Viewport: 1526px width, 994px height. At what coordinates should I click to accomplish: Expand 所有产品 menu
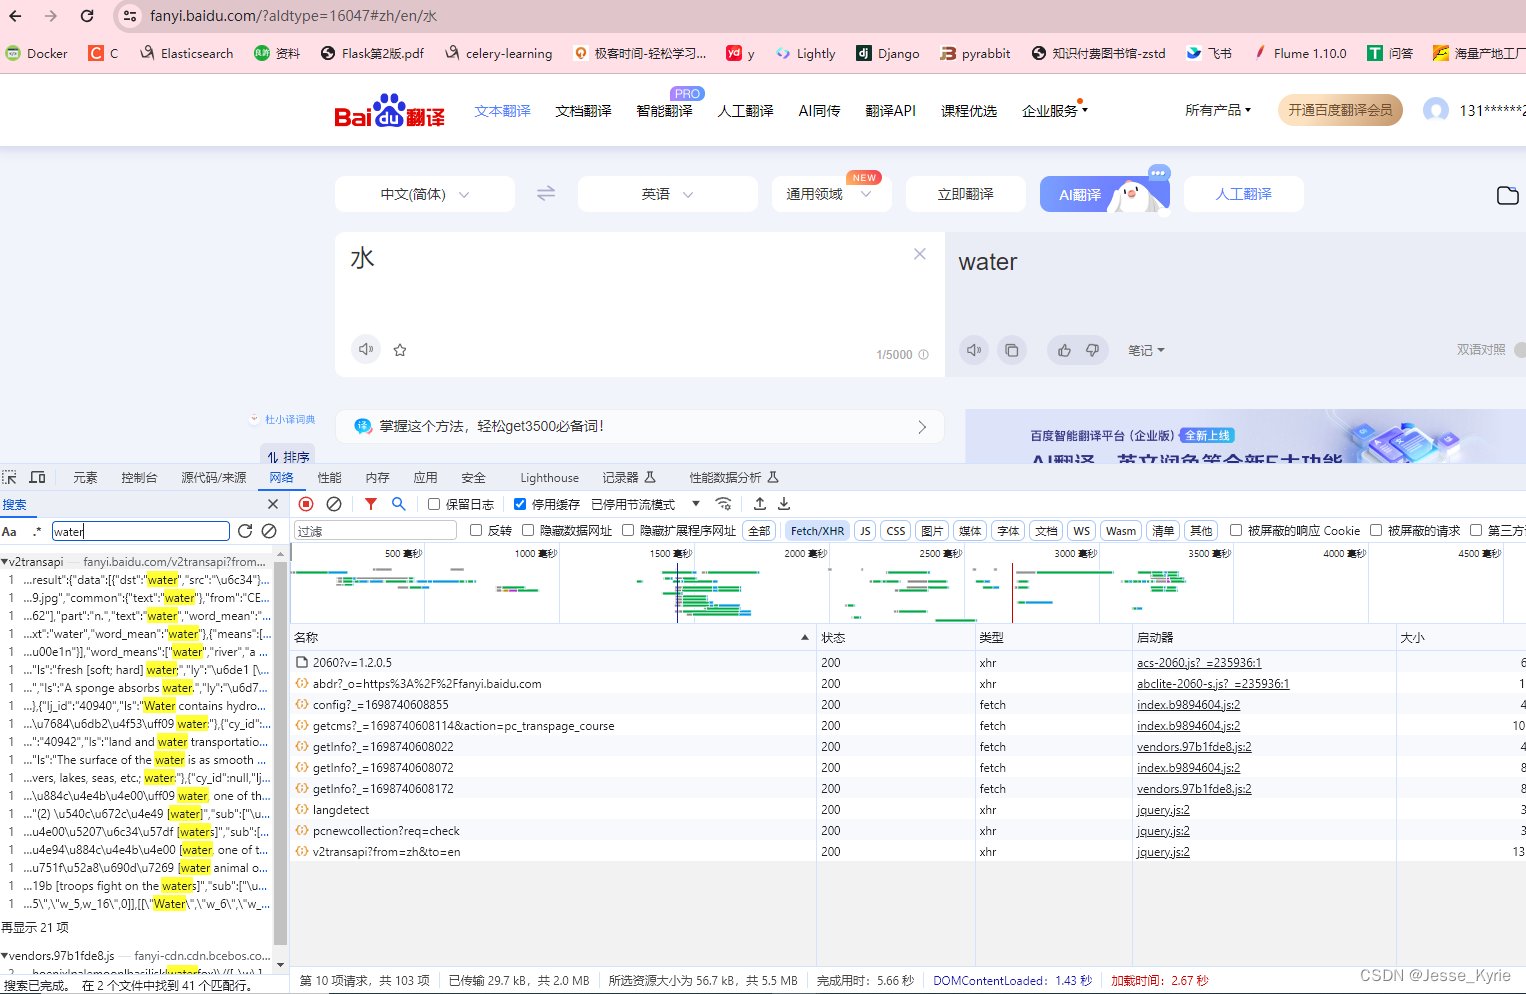(1218, 110)
